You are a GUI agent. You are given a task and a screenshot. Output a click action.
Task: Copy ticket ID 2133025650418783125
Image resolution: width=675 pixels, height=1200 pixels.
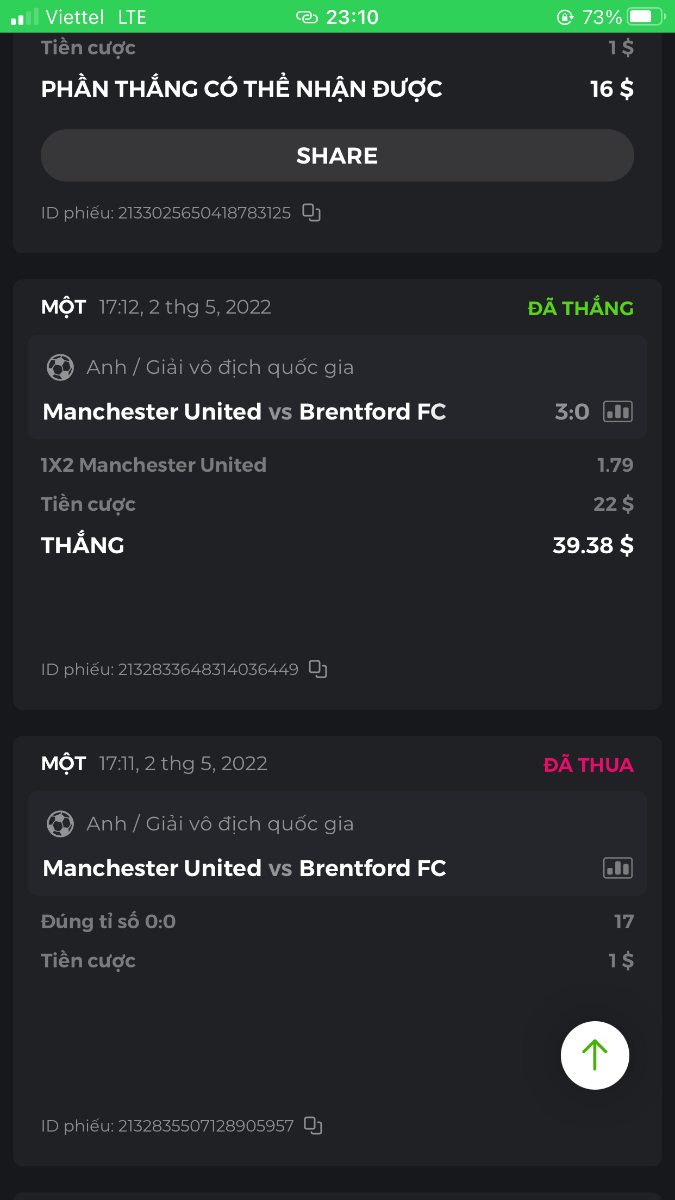click(312, 212)
